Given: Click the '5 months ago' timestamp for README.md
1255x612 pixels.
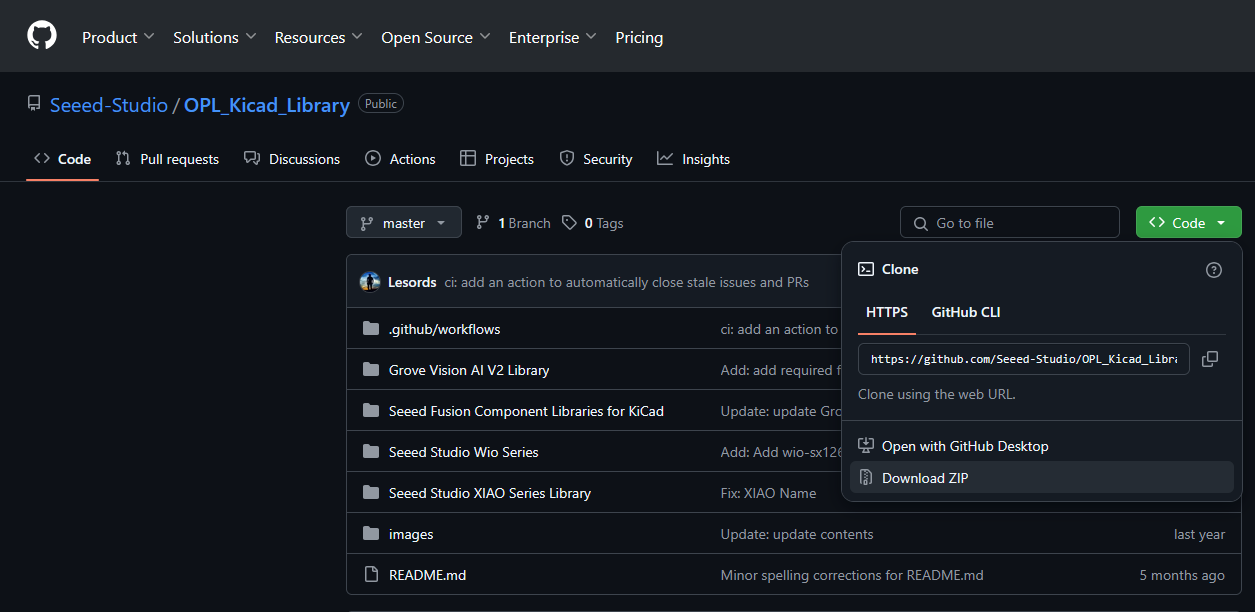Looking at the screenshot, I should pyautogui.click(x=1182, y=575).
